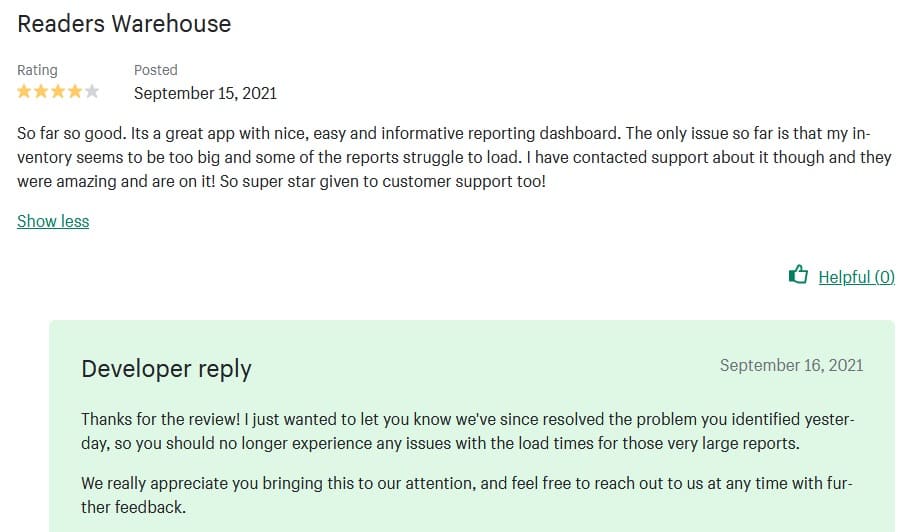Select the fourth gold rating star
Screen dimensions: 917x532
[75, 91]
